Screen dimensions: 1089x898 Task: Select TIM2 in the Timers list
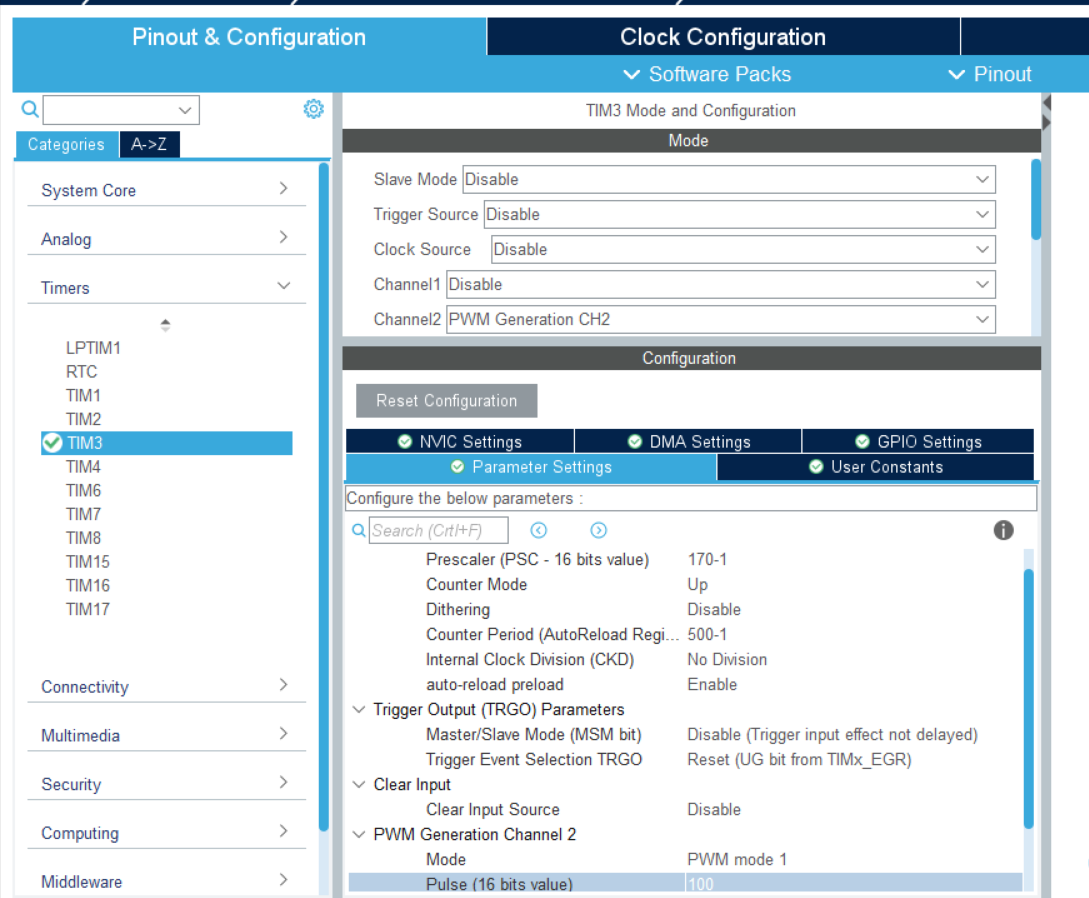83,419
